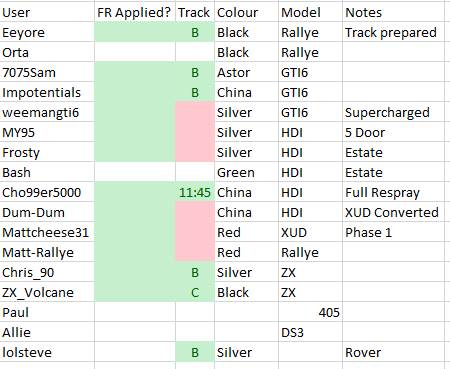The height and width of the screenshot is (369, 450).
Task: Select the empty FR Applied cell for Orta
Action: (x=135, y=52)
